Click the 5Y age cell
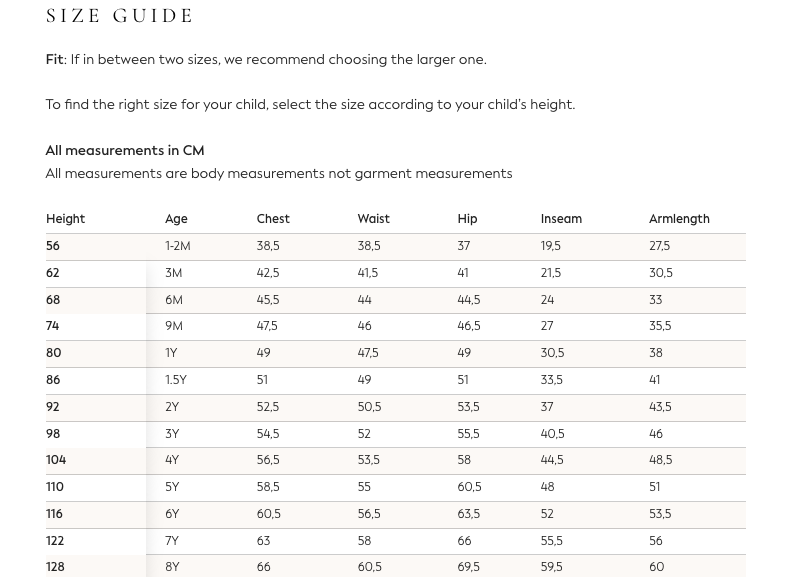Screen dimensions: 794x577 click(172, 487)
